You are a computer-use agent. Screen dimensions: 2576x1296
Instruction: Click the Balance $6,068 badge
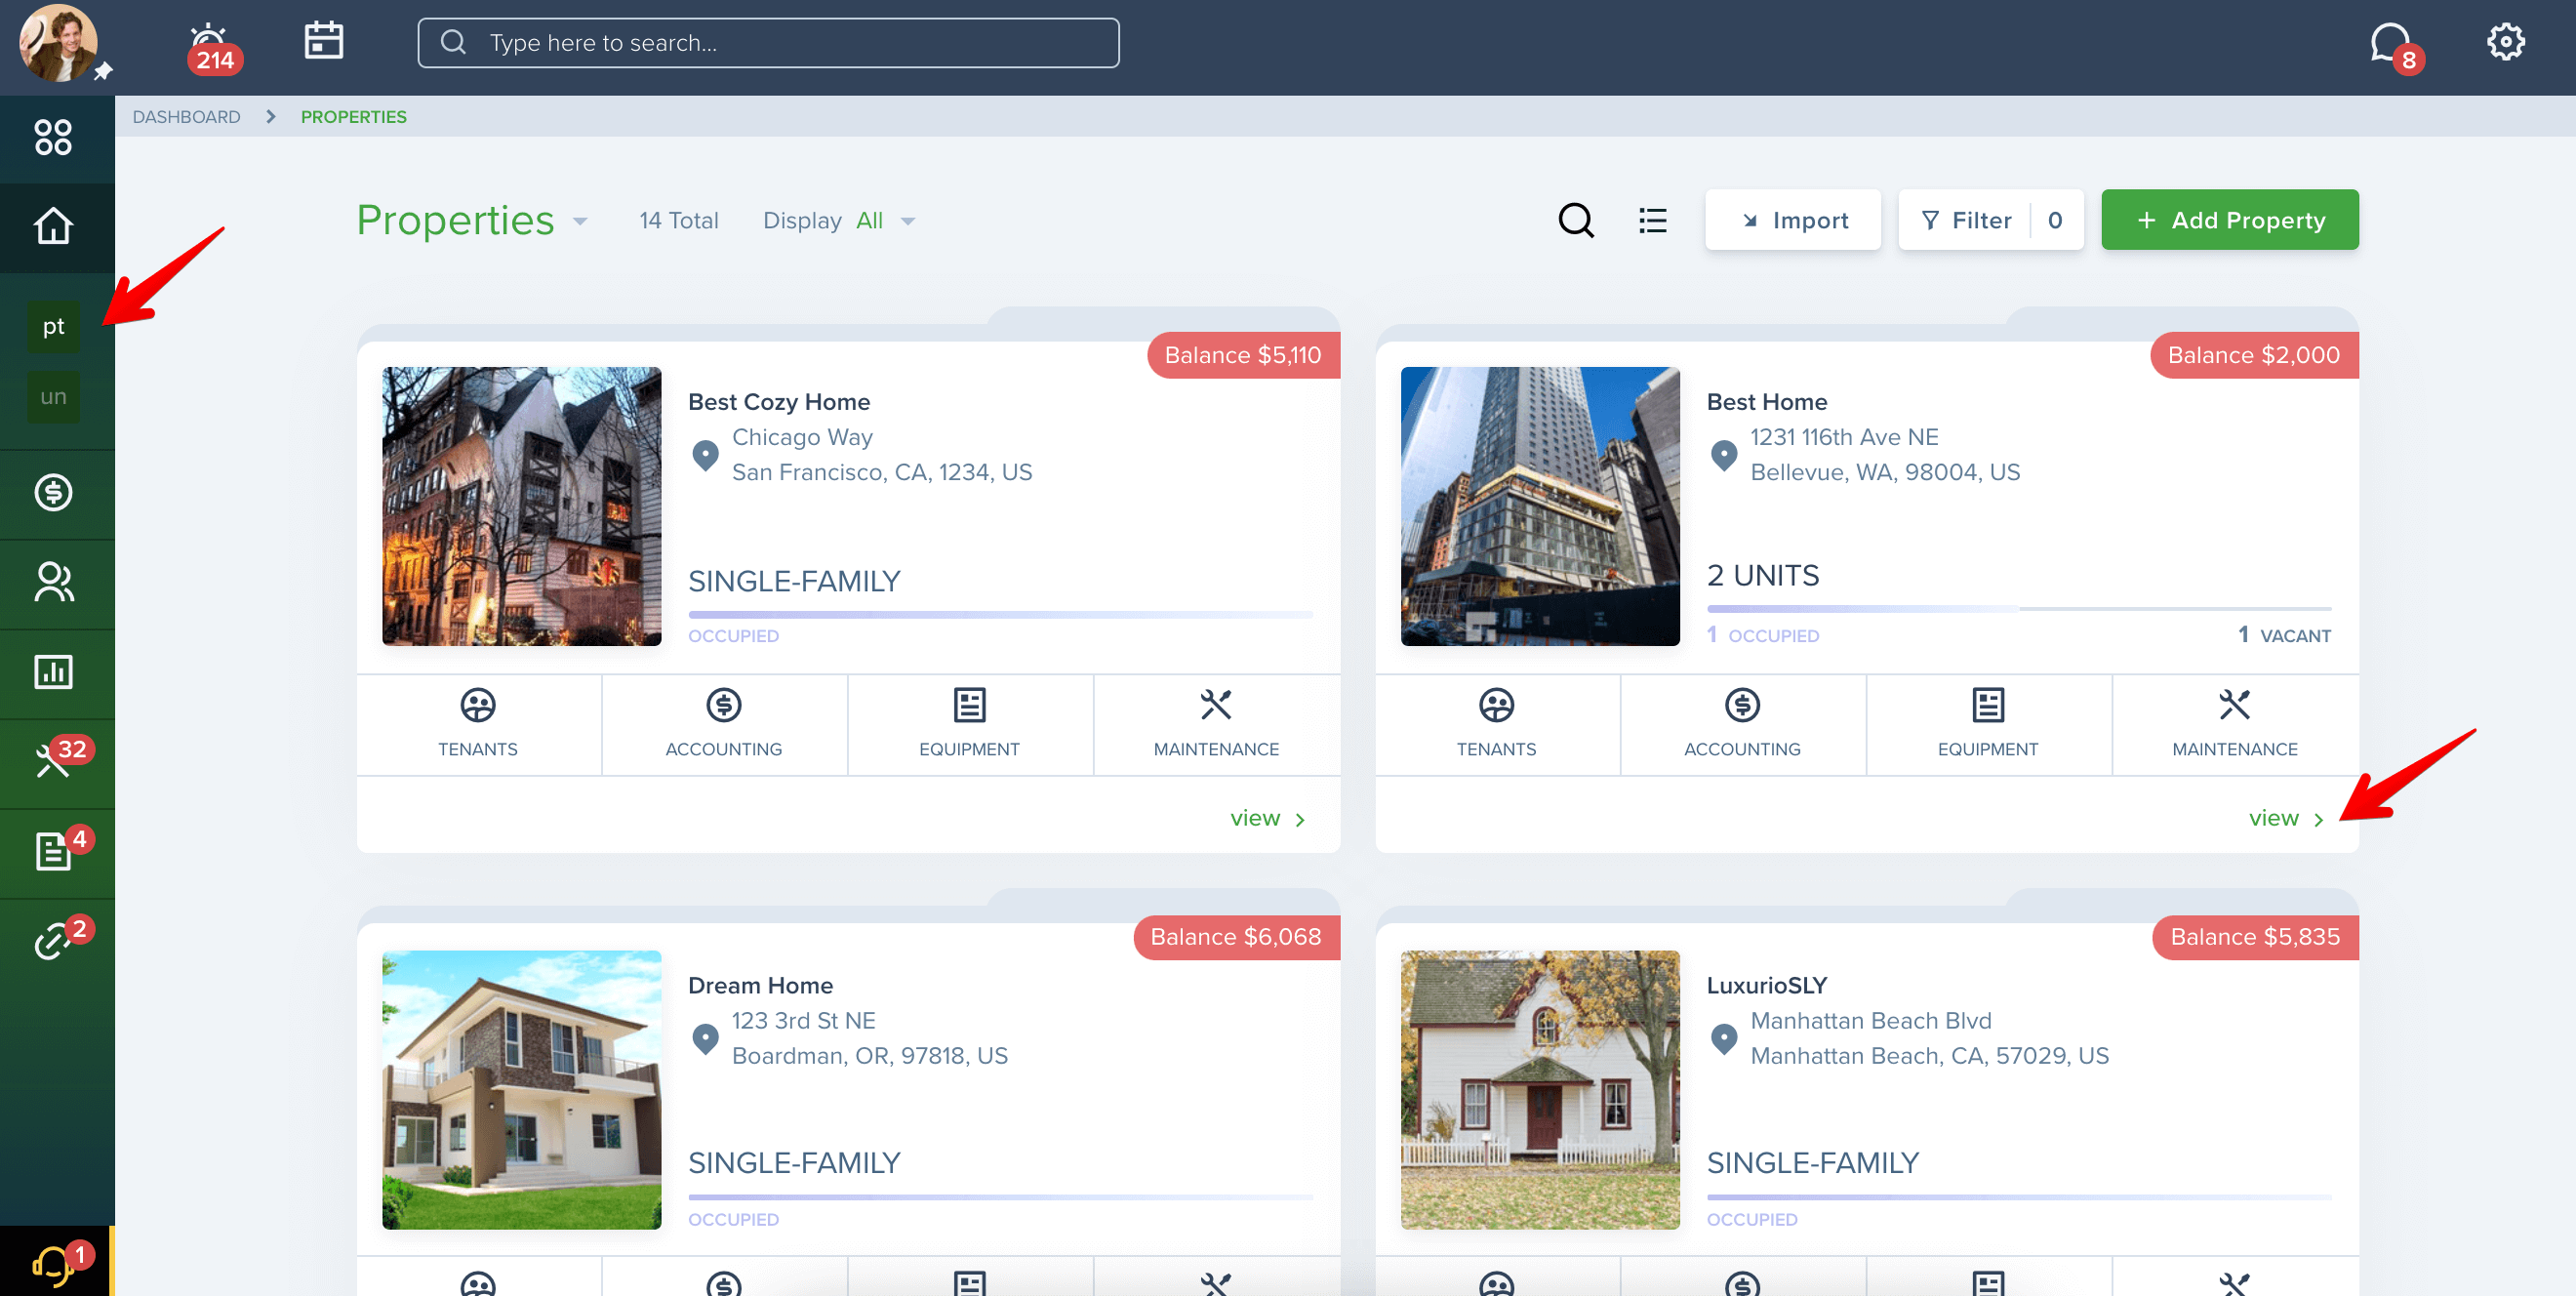tap(1236, 937)
